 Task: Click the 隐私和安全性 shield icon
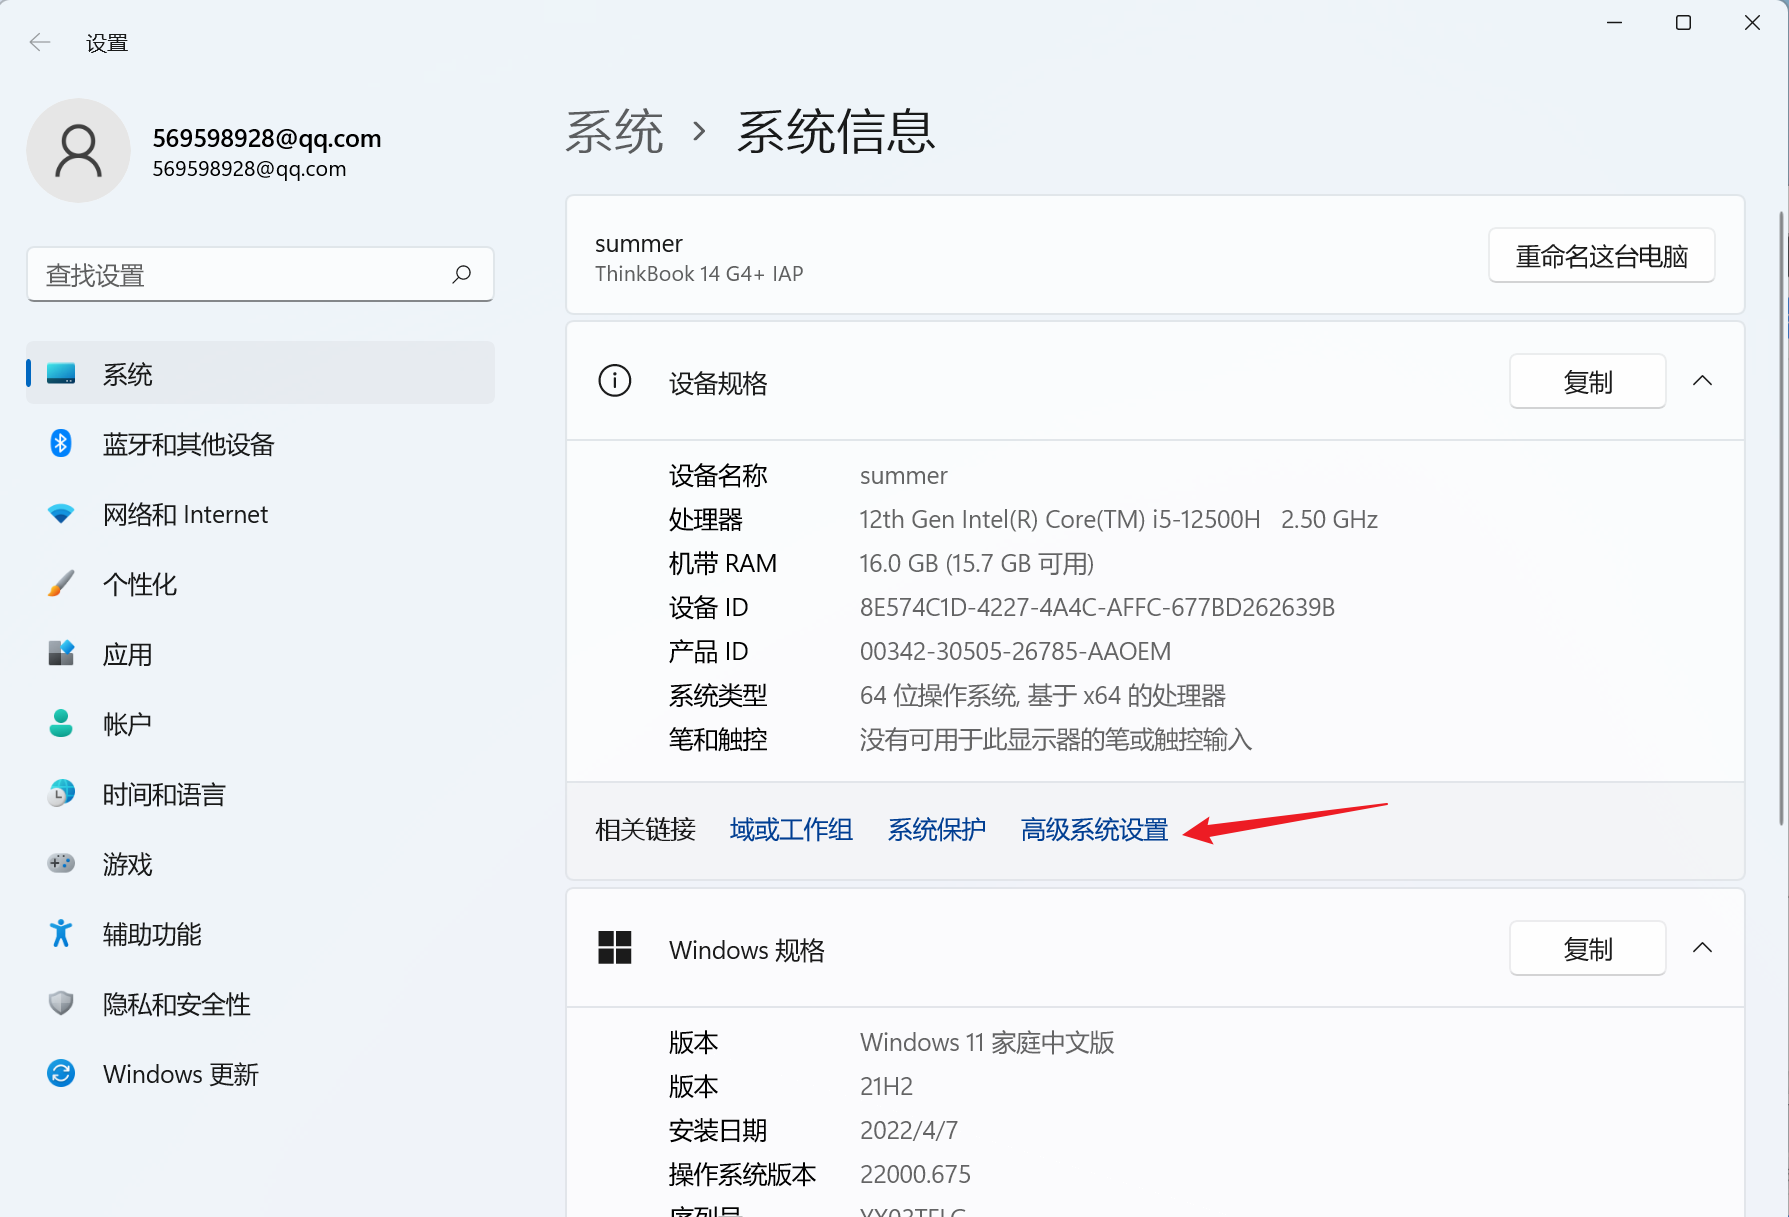(x=61, y=1003)
